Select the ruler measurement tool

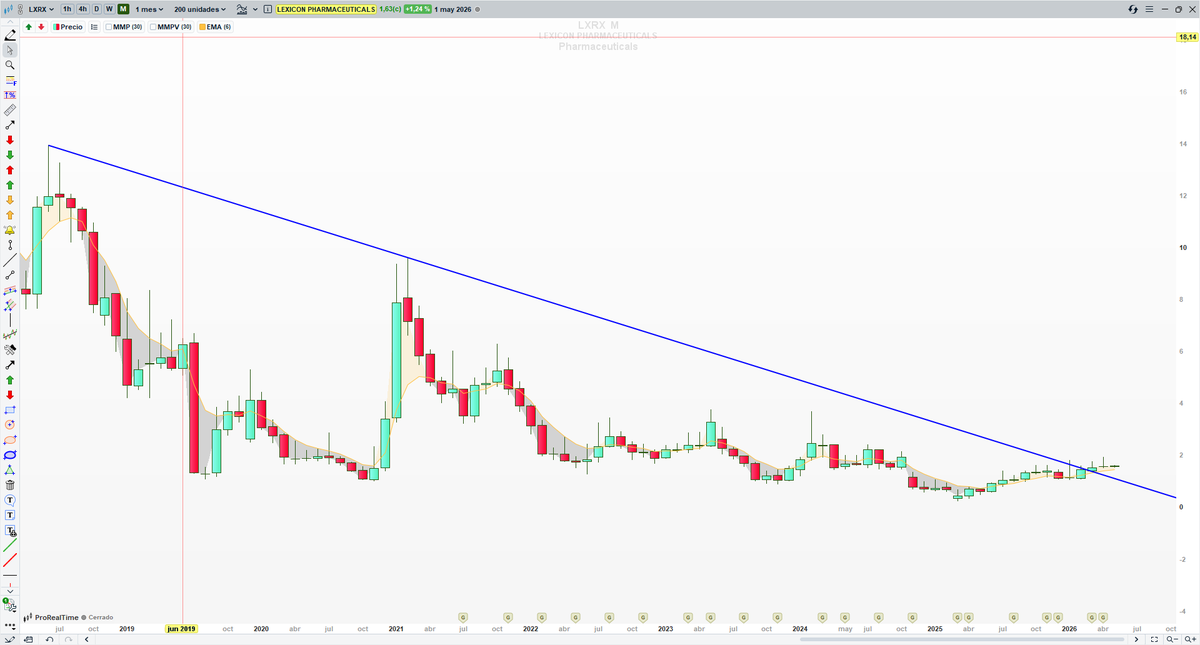pos(10,110)
